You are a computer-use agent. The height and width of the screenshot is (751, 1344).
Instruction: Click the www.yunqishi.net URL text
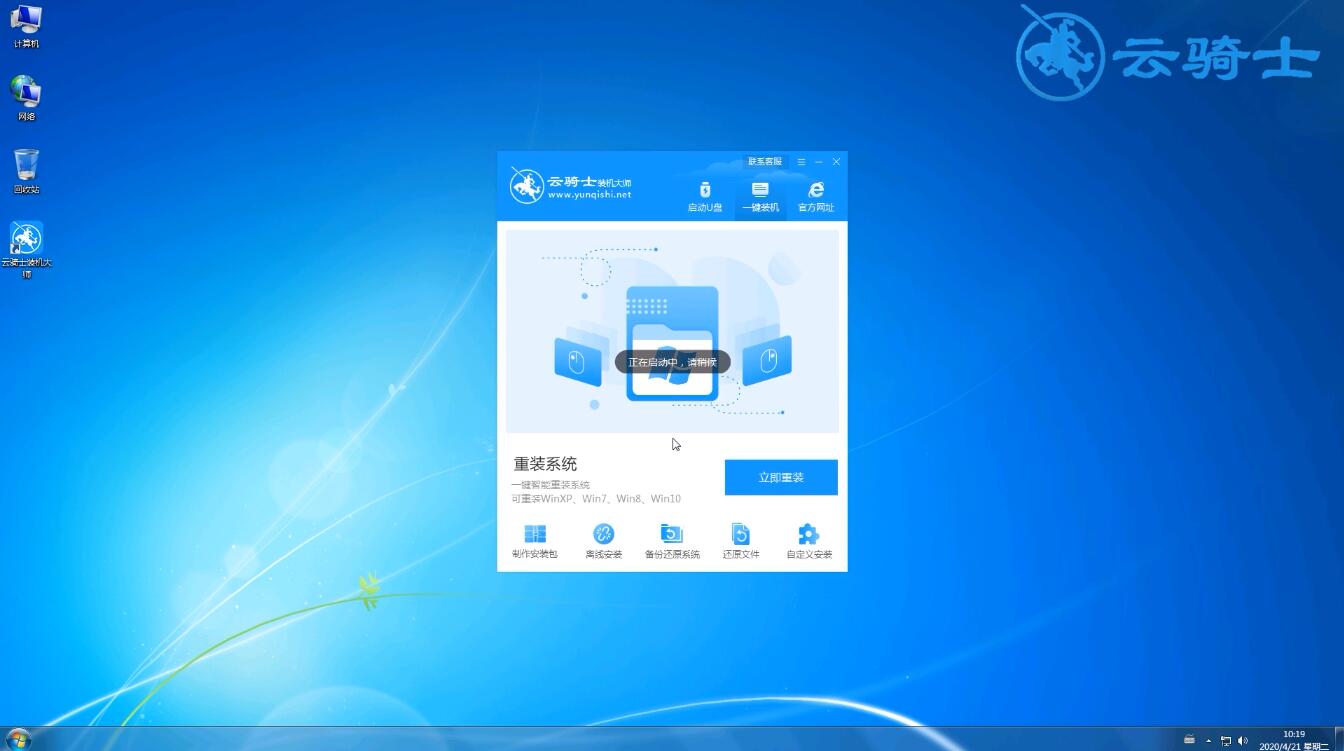click(589, 195)
